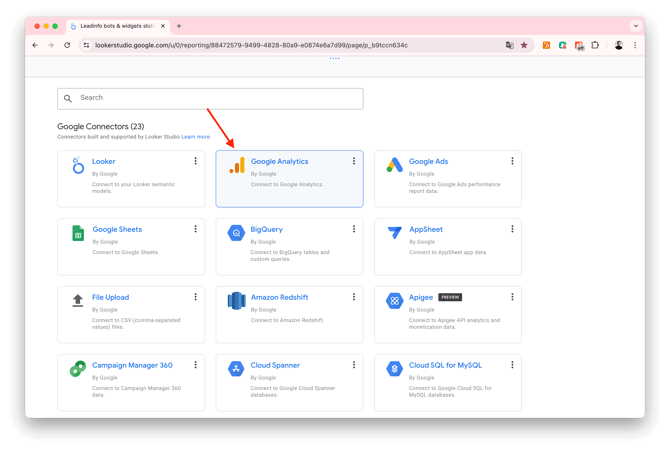The height and width of the screenshot is (451, 670).
Task: Select the Google Sheets connector title
Action: (117, 229)
